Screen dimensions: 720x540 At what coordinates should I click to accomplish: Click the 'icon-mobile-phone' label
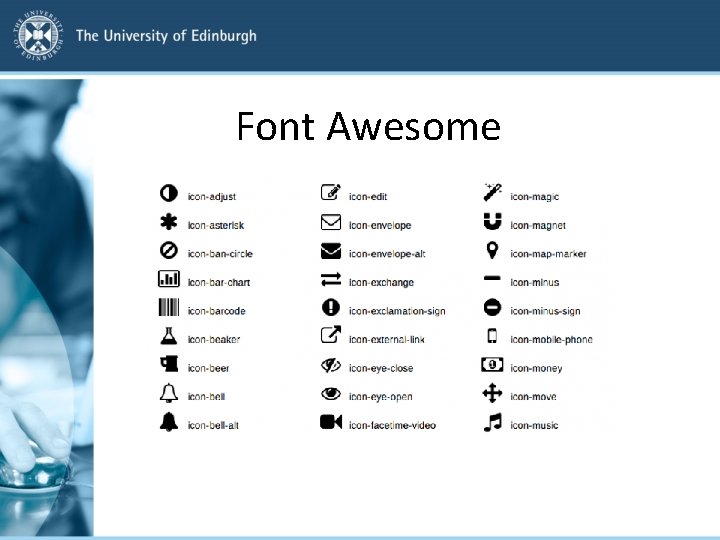coord(551,339)
